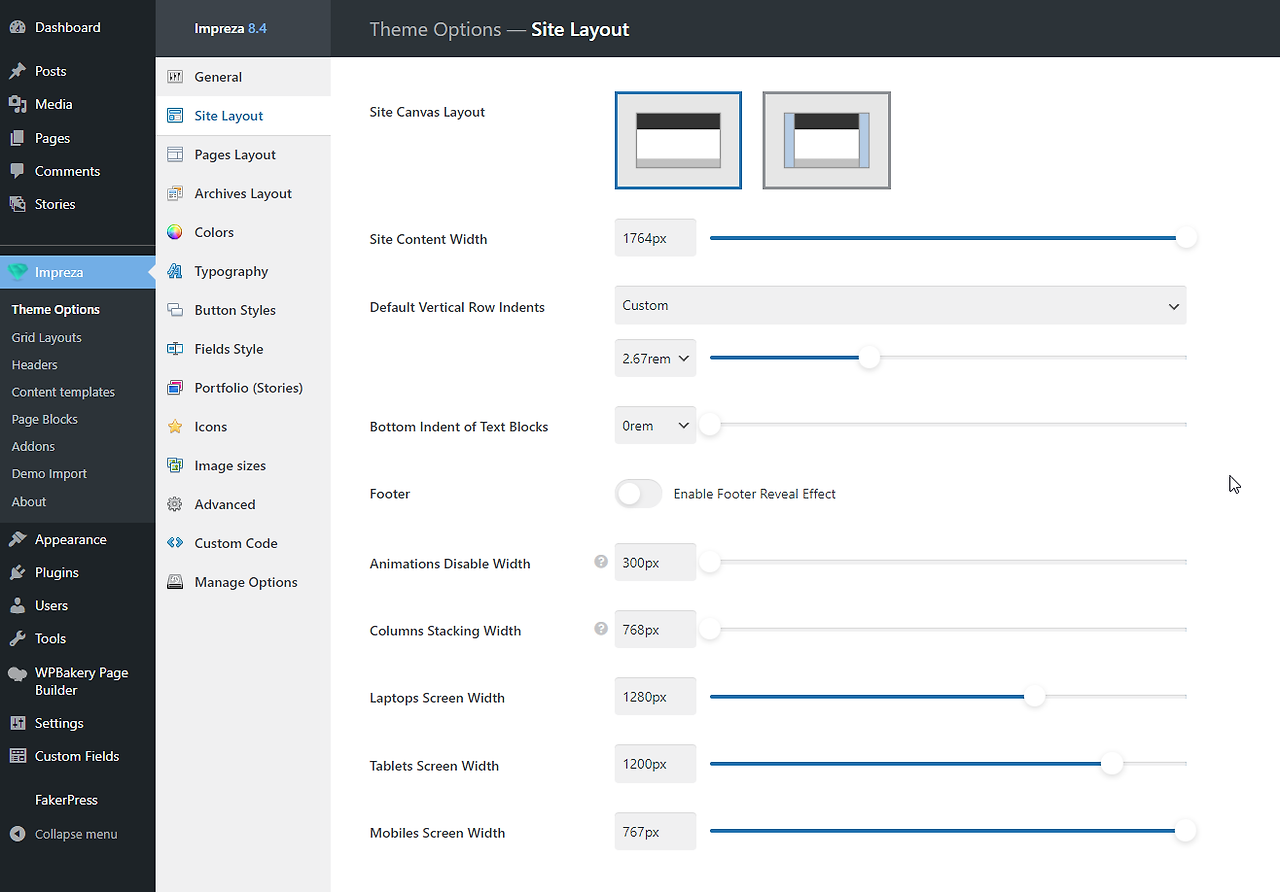
Task: Open the Theme Options submenu item
Action: click(56, 310)
